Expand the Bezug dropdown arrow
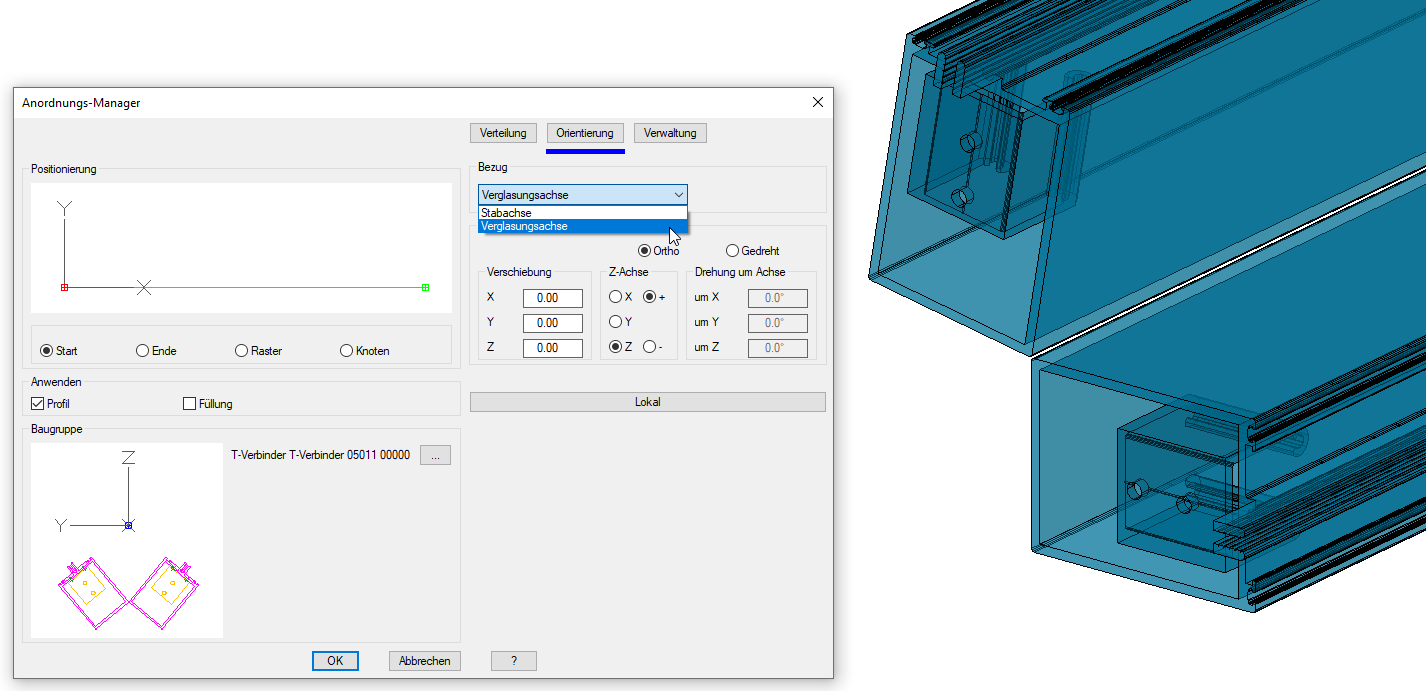The image size is (1426, 691). point(679,195)
